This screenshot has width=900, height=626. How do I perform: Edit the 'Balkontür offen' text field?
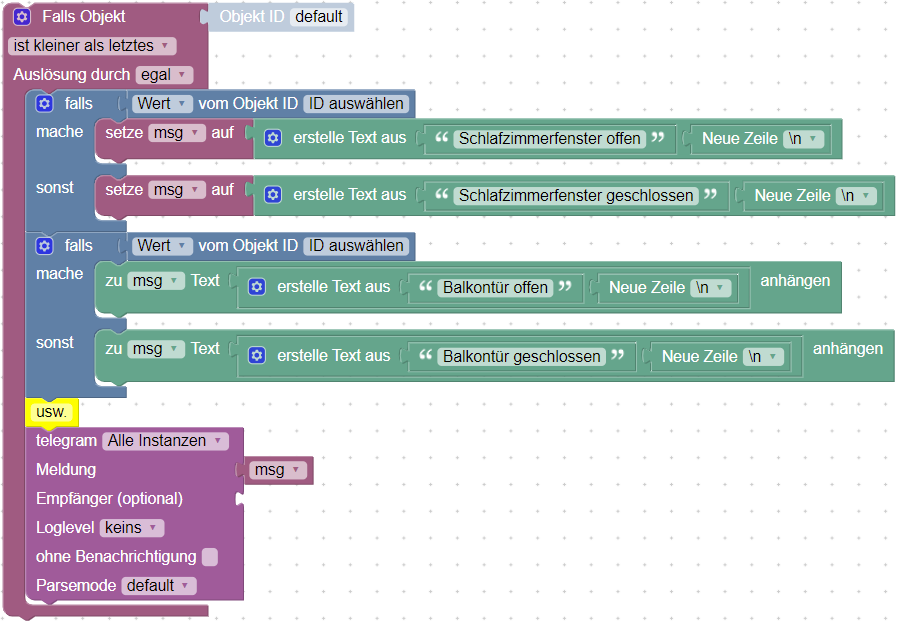pyautogui.click(x=495, y=287)
